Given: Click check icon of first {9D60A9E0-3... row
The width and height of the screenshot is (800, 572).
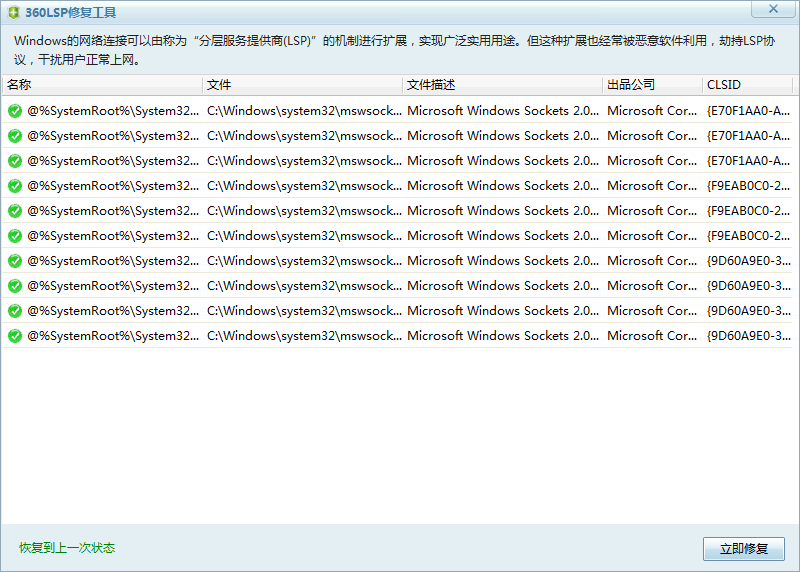Looking at the screenshot, I should pos(15,261).
